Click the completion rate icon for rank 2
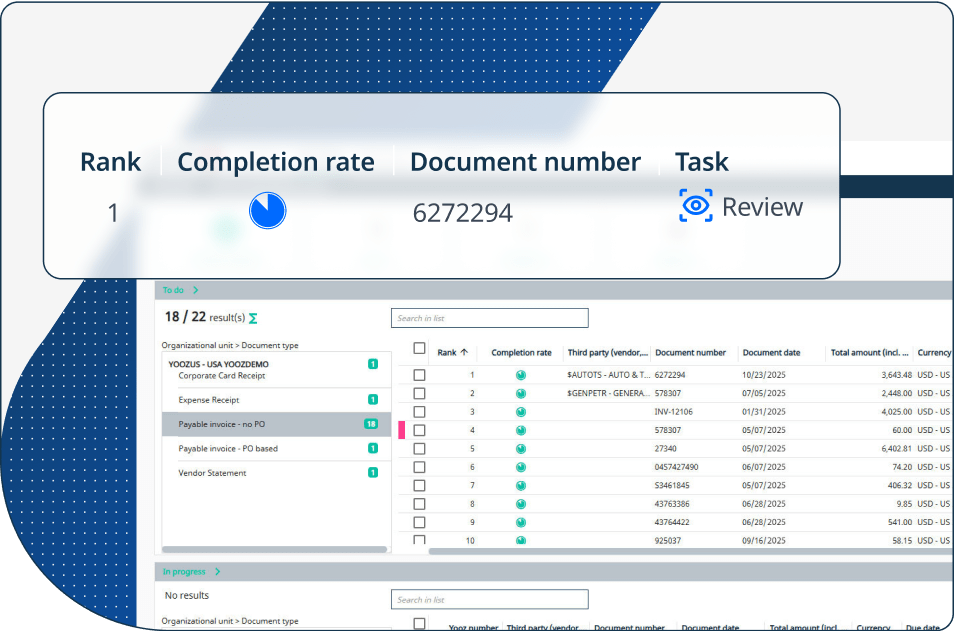Viewport: 954px width, 631px height. 521,394
